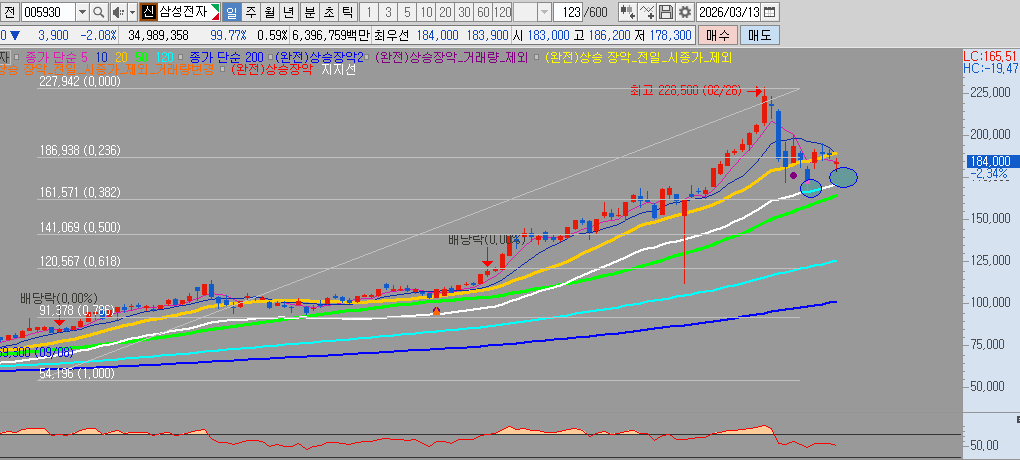
Task: Open the add indicator line-chart tool
Action: point(646,12)
